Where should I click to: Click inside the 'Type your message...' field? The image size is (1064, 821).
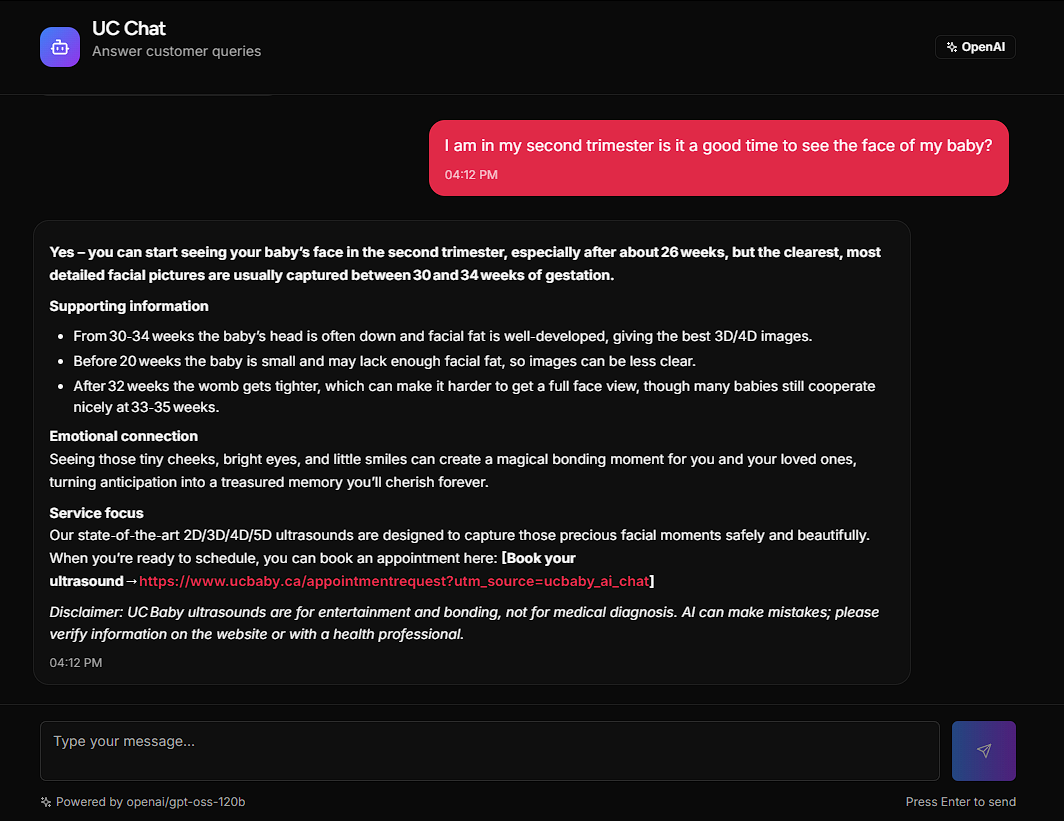489,750
